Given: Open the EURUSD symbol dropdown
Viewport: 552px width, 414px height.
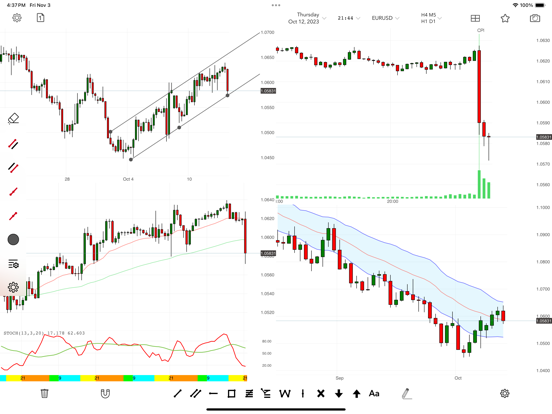Looking at the screenshot, I should point(385,18).
